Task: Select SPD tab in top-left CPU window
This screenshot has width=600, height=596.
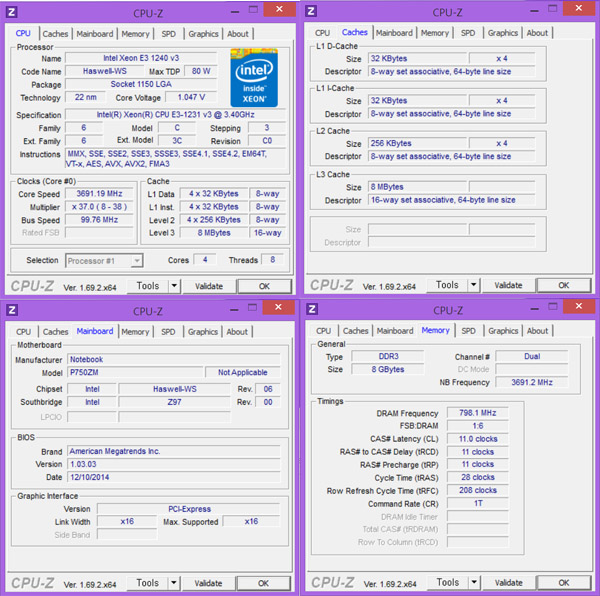Action: pyautogui.click(x=168, y=34)
